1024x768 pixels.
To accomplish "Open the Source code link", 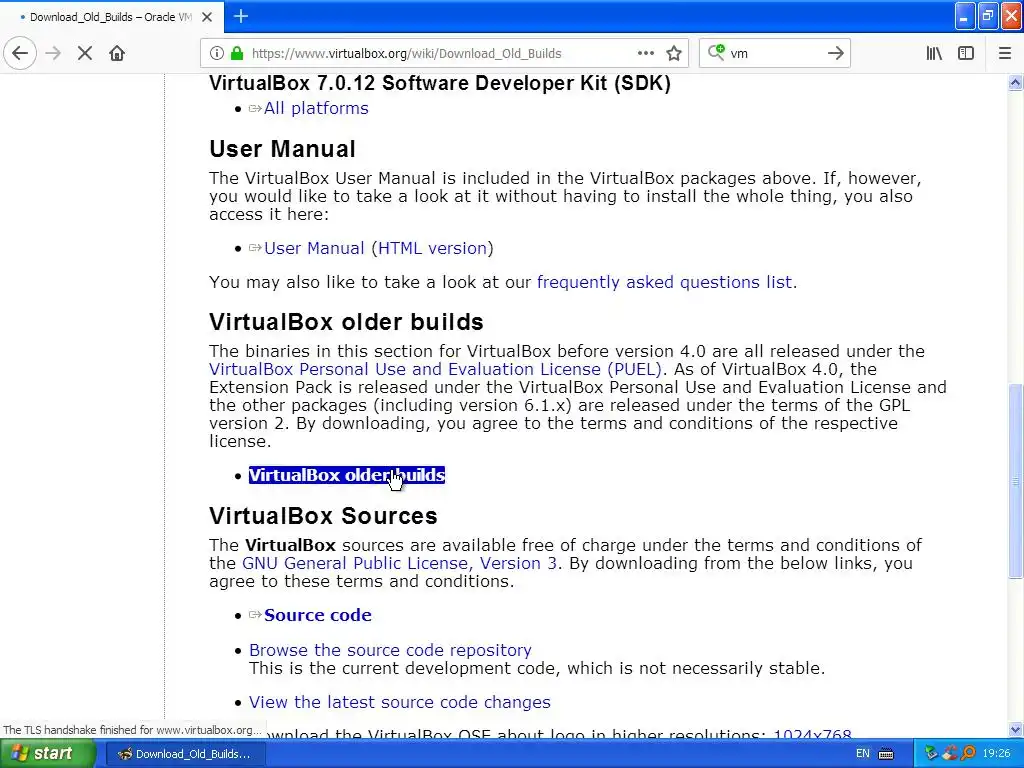I will click(317, 615).
